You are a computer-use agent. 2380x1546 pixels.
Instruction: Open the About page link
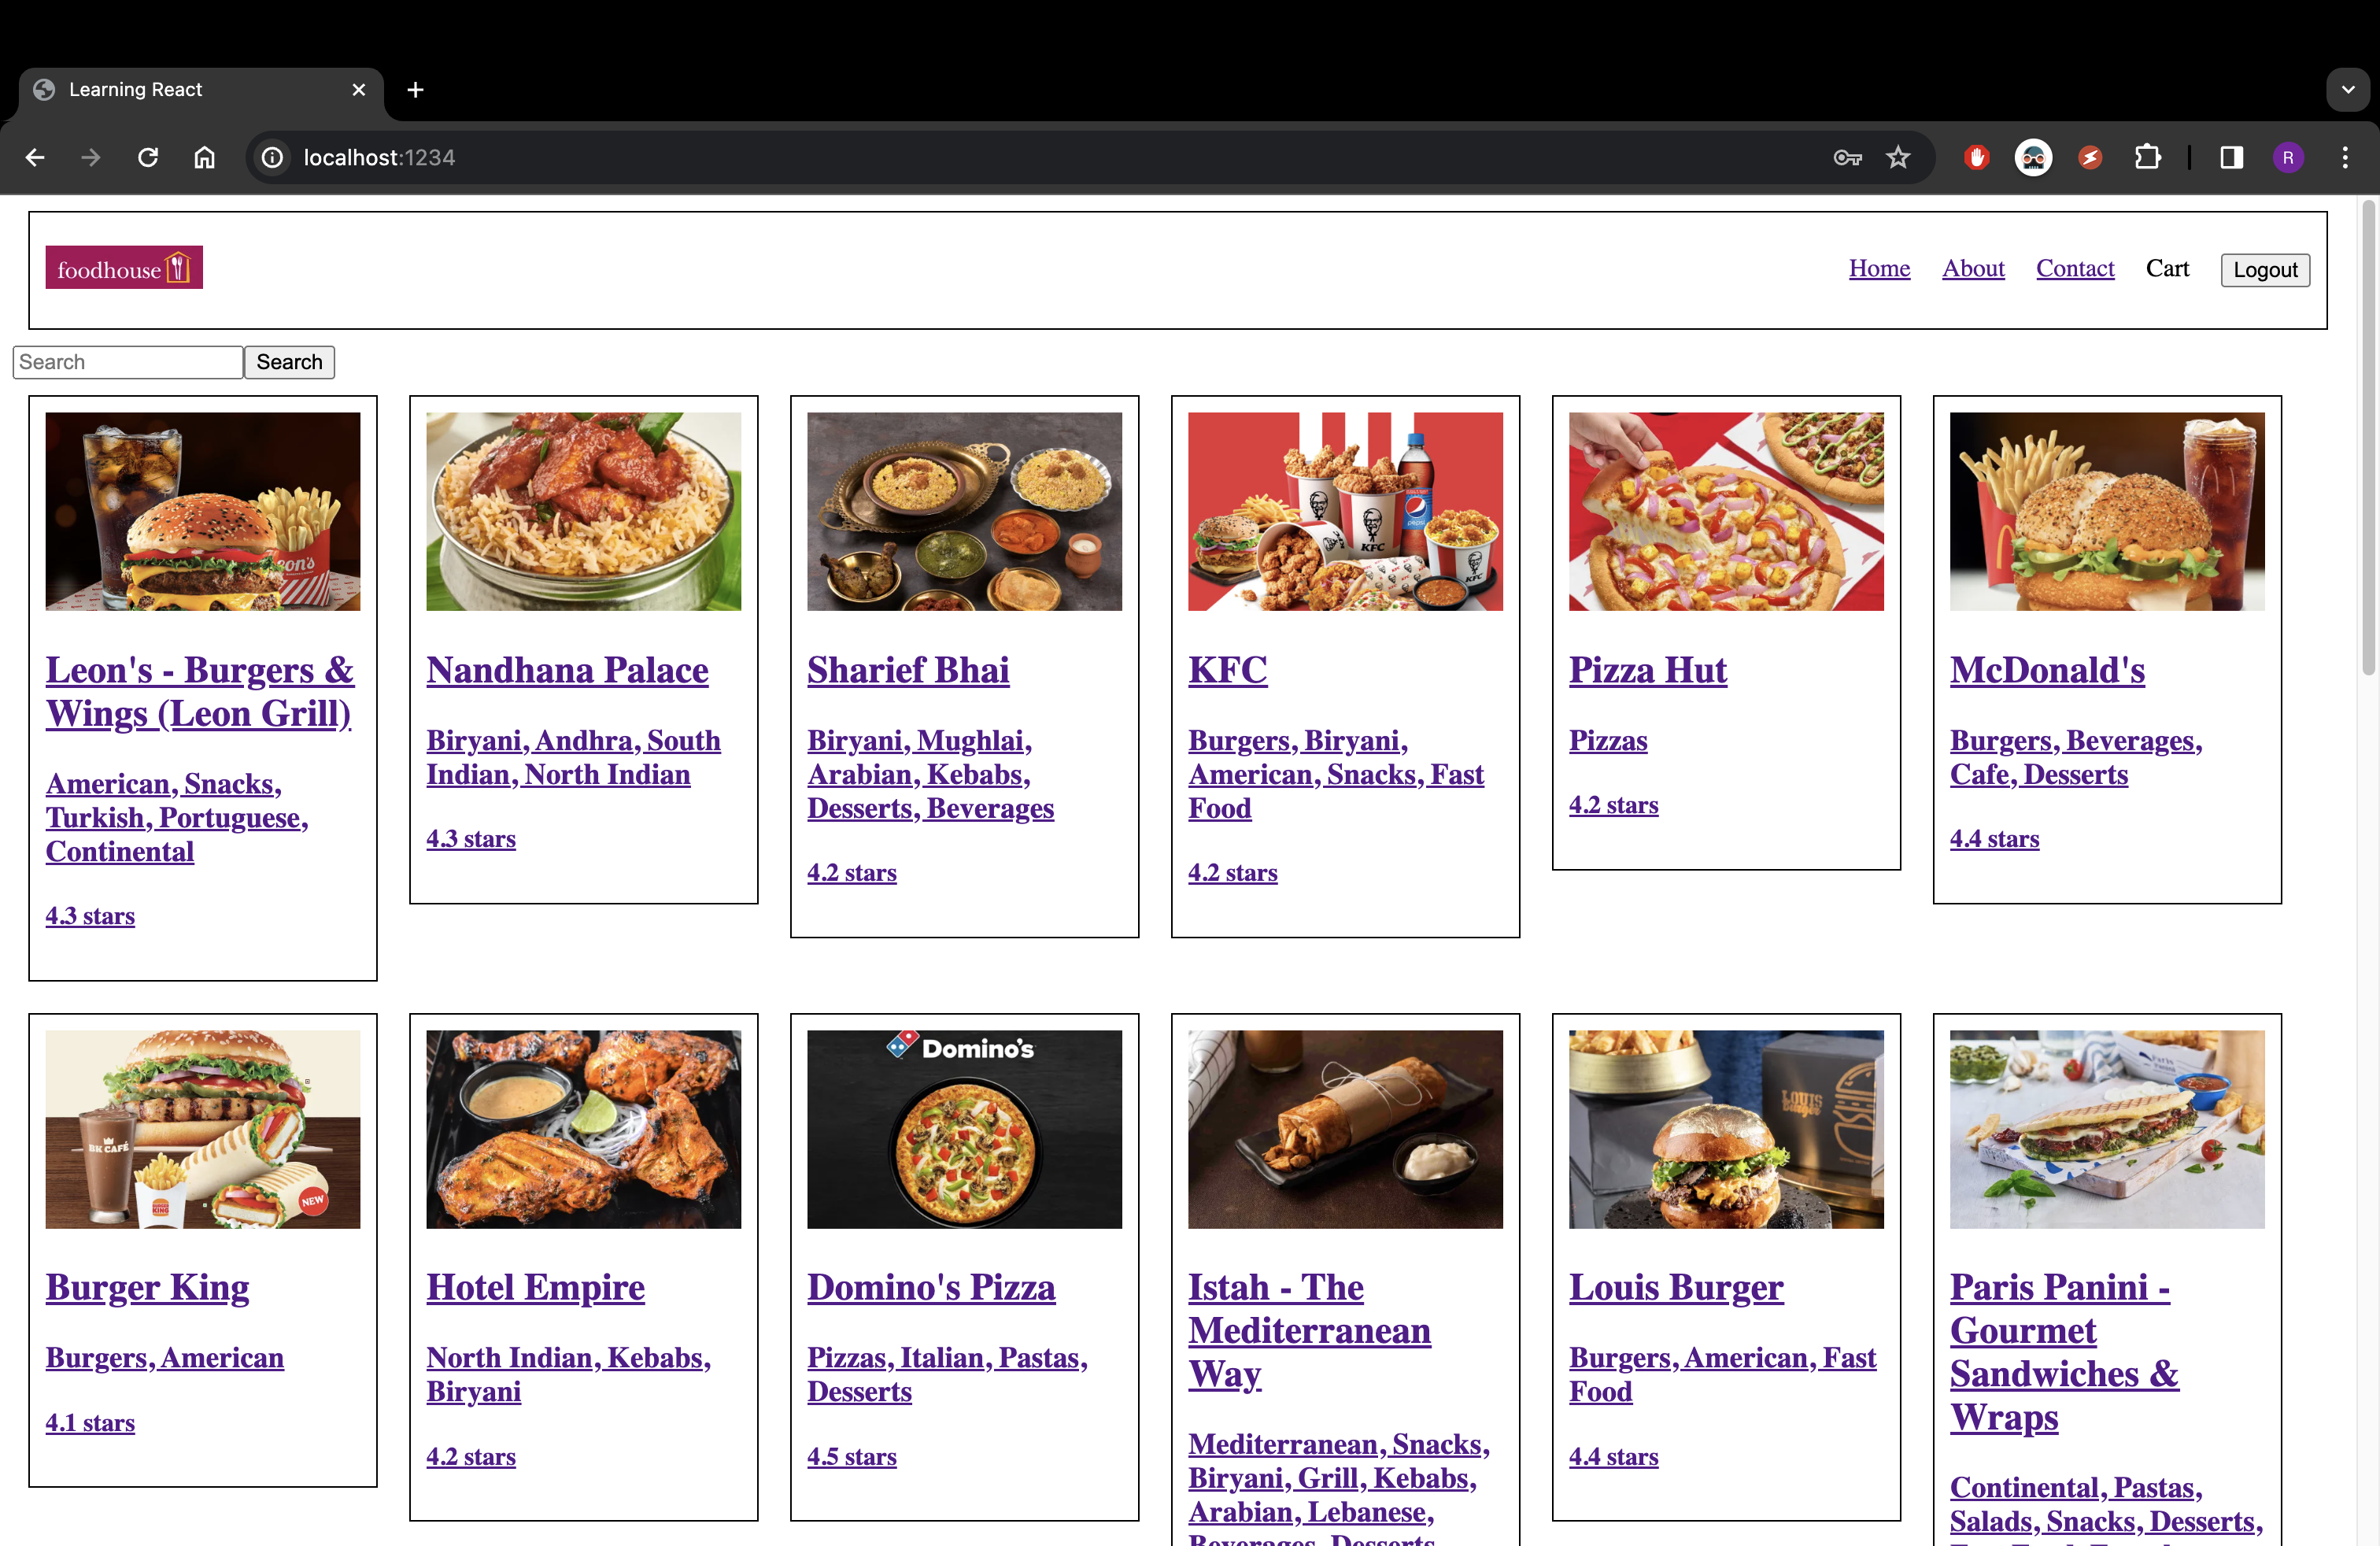[1973, 268]
